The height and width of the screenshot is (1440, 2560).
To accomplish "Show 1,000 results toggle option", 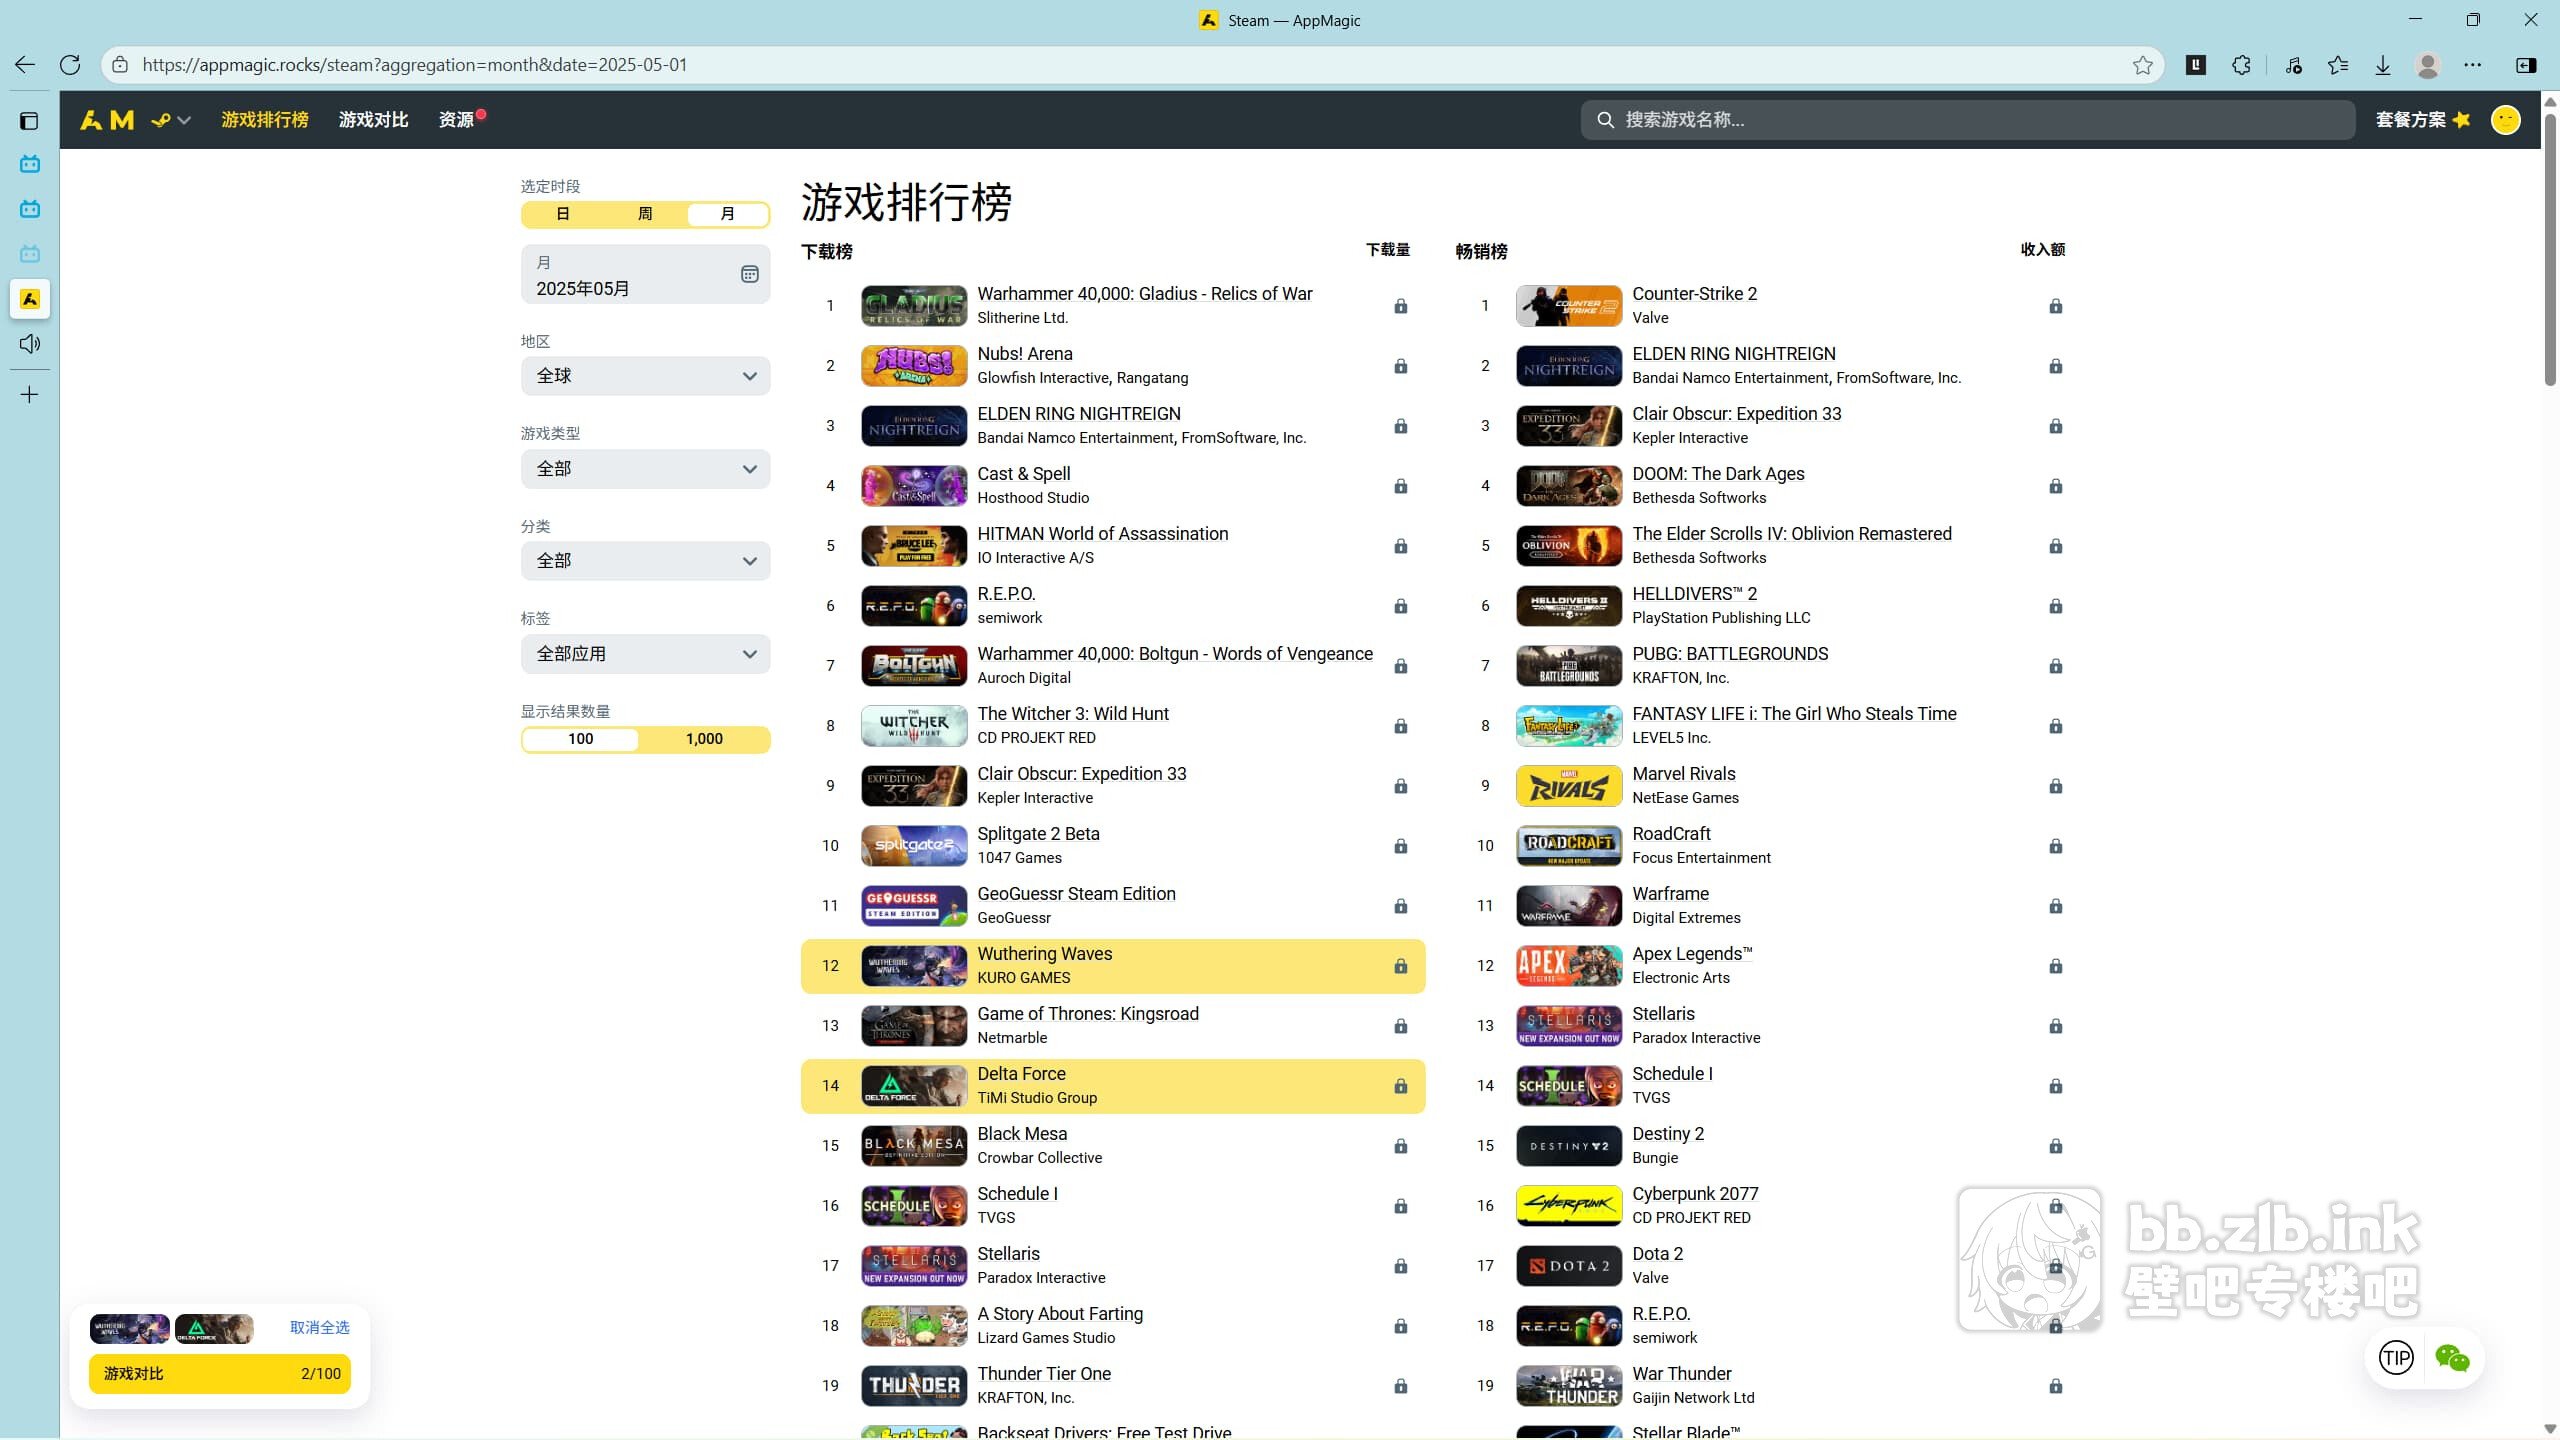I will [x=704, y=739].
